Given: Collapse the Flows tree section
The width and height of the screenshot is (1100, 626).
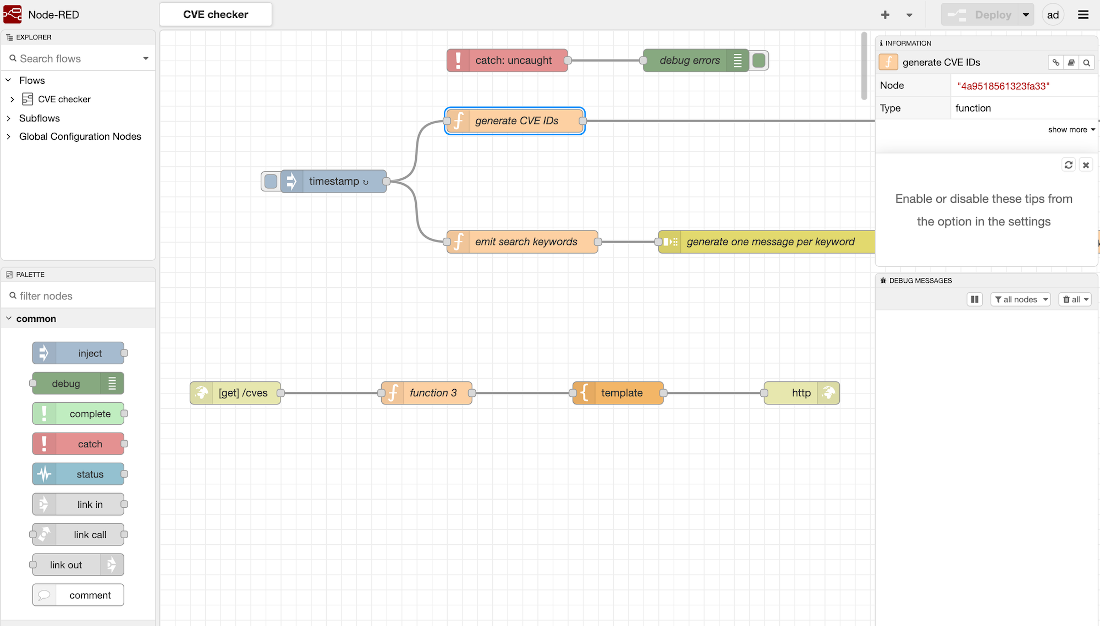Looking at the screenshot, I should (8, 80).
